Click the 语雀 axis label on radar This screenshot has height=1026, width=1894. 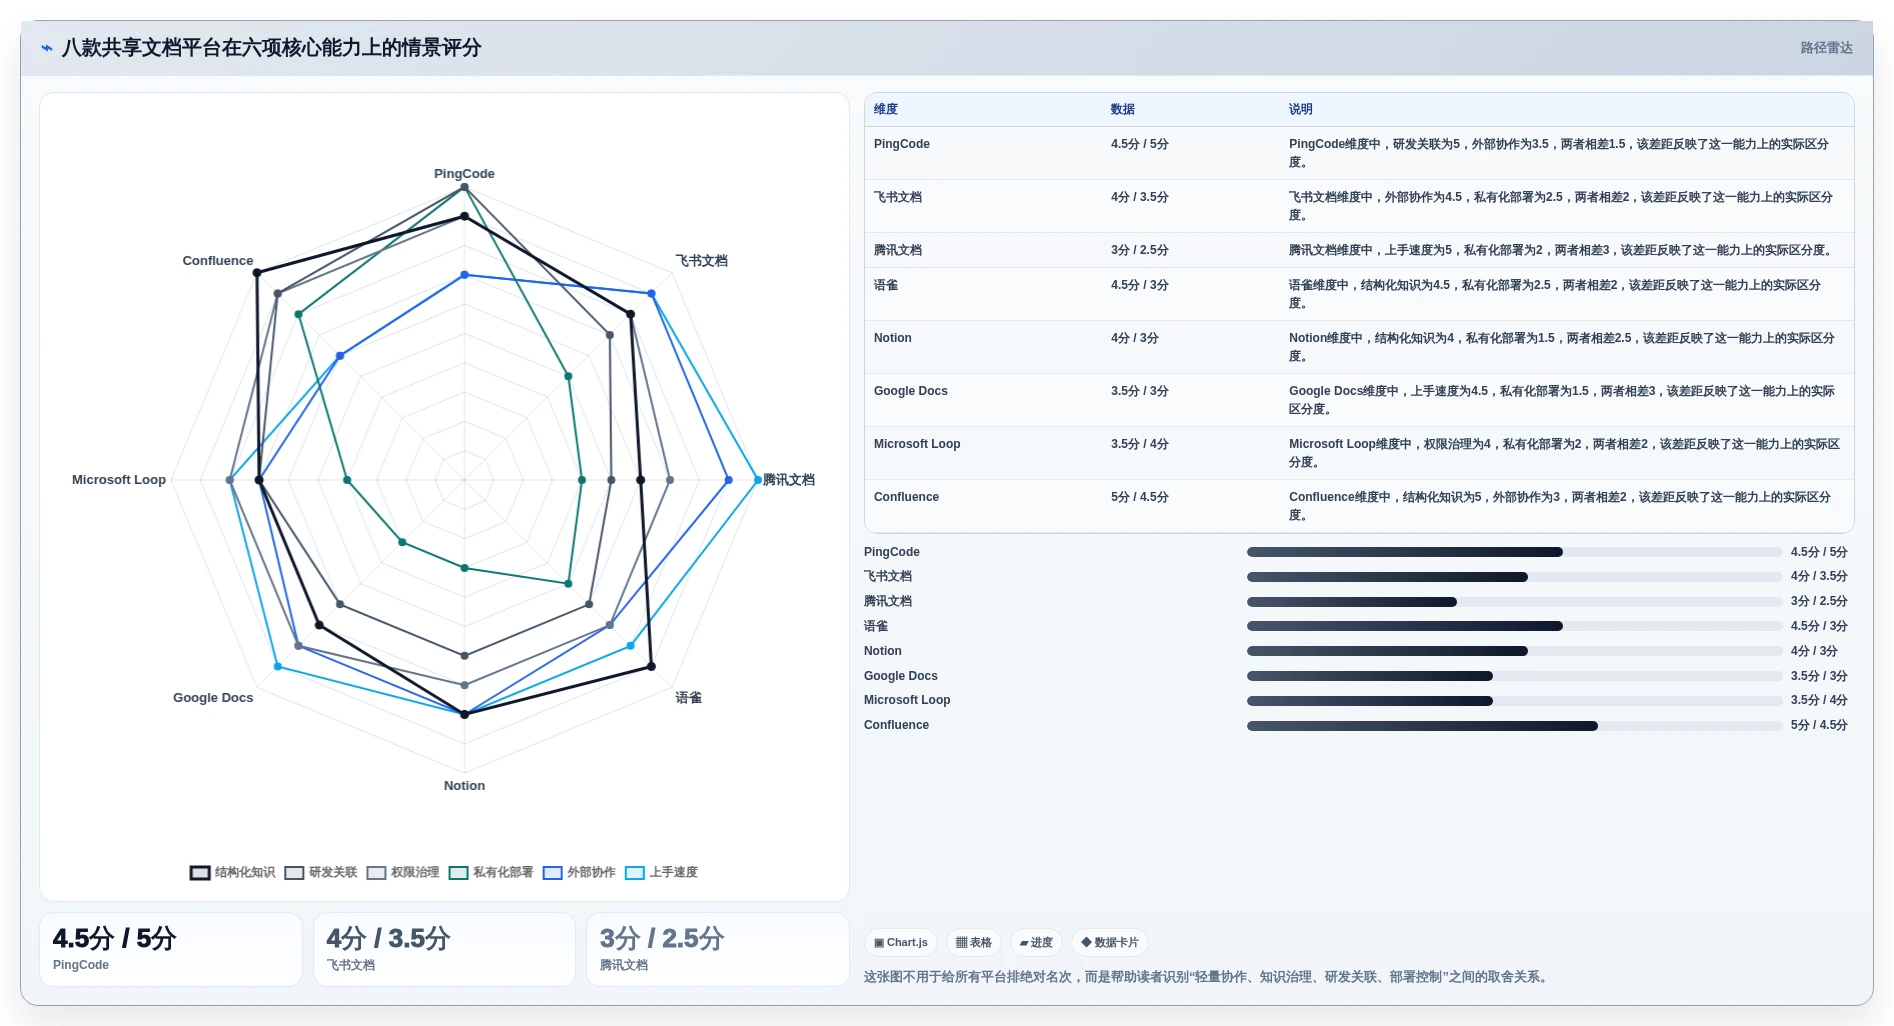click(688, 698)
